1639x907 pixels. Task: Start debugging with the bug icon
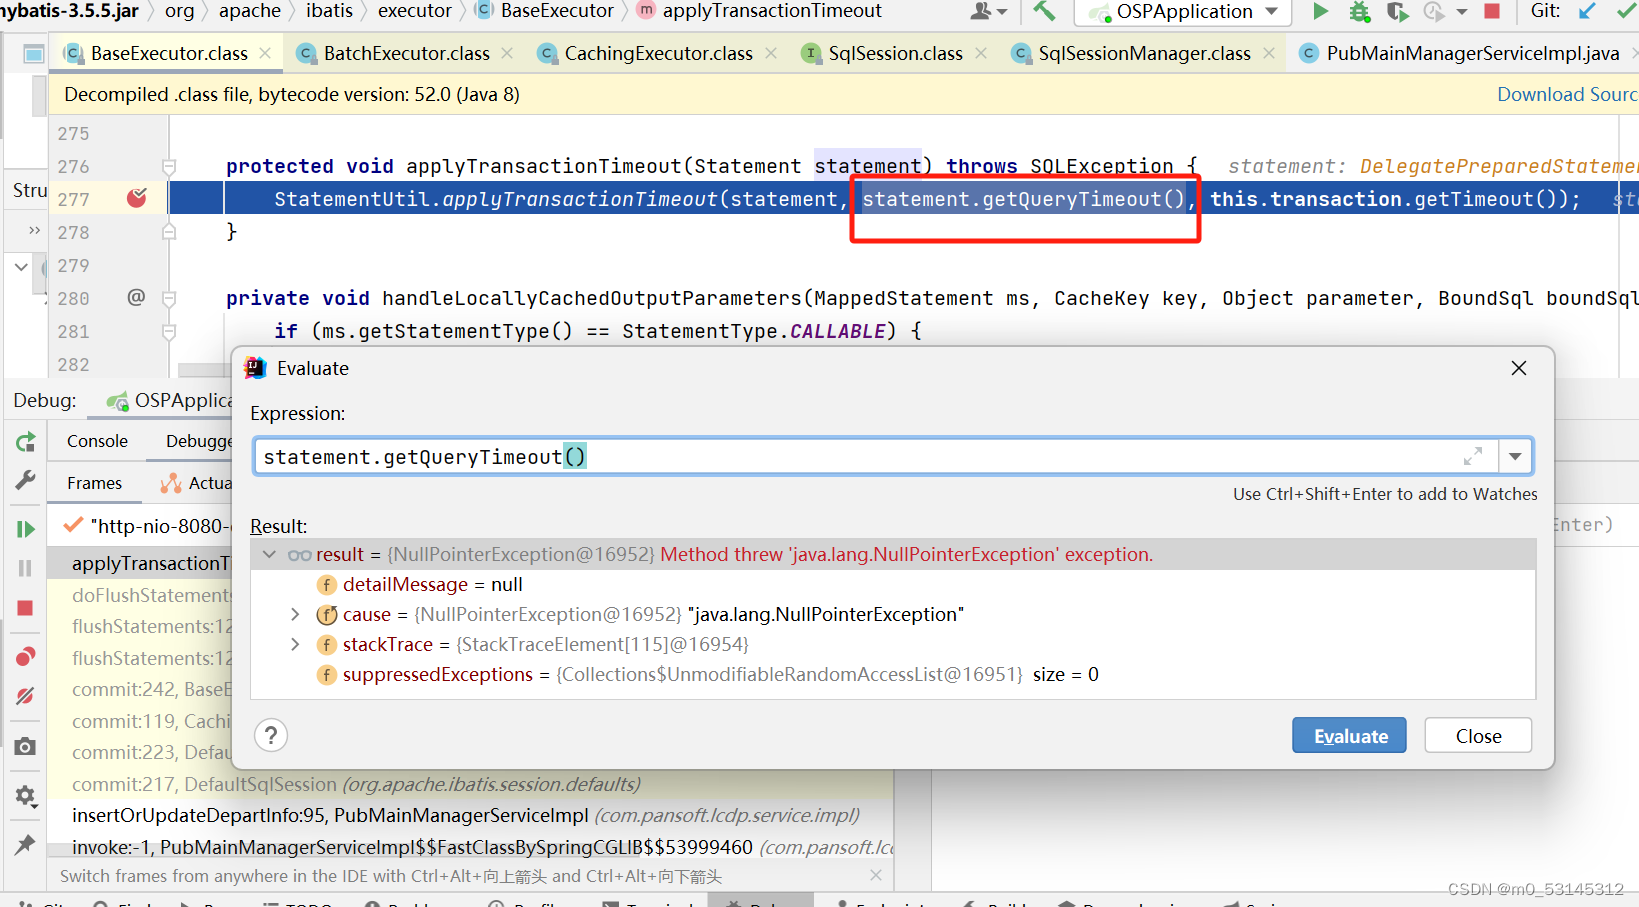tap(1359, 12)
